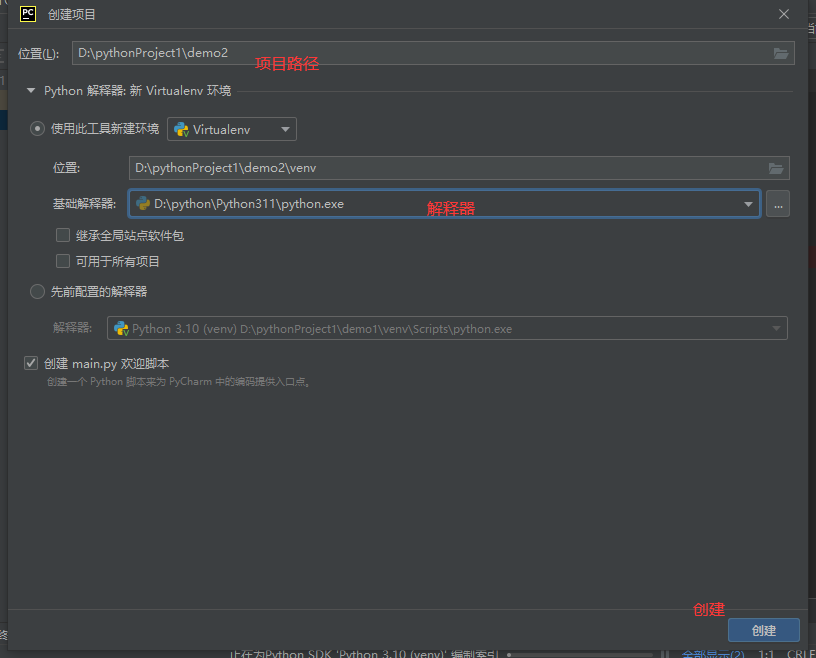Open the Virtualenv tool dropdown
816x658 pixels.
click(x=232, y=129)
